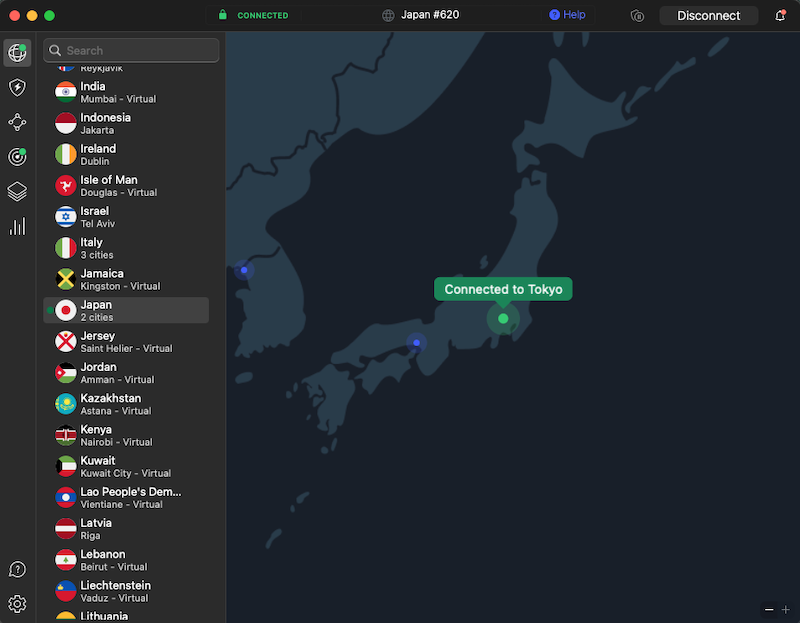Select Isle of Man Douglas server

[x=126, y=186]
